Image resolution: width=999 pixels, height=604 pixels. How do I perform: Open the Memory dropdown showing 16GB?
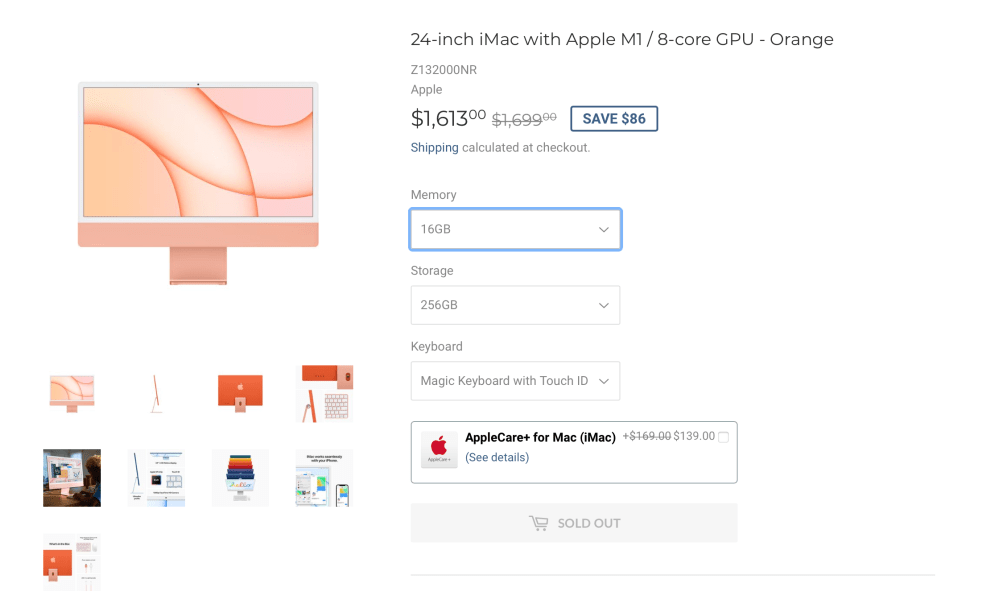click(x=515, y=229)
